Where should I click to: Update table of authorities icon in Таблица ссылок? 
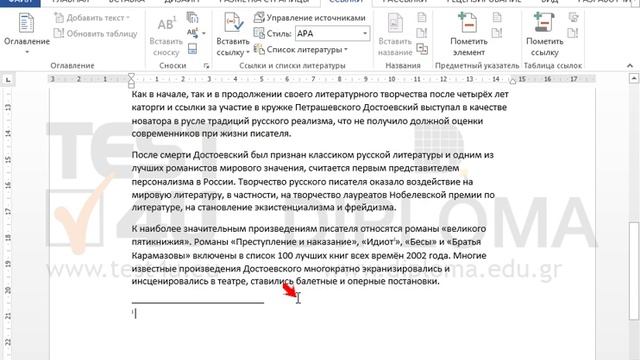coord(573,33)
